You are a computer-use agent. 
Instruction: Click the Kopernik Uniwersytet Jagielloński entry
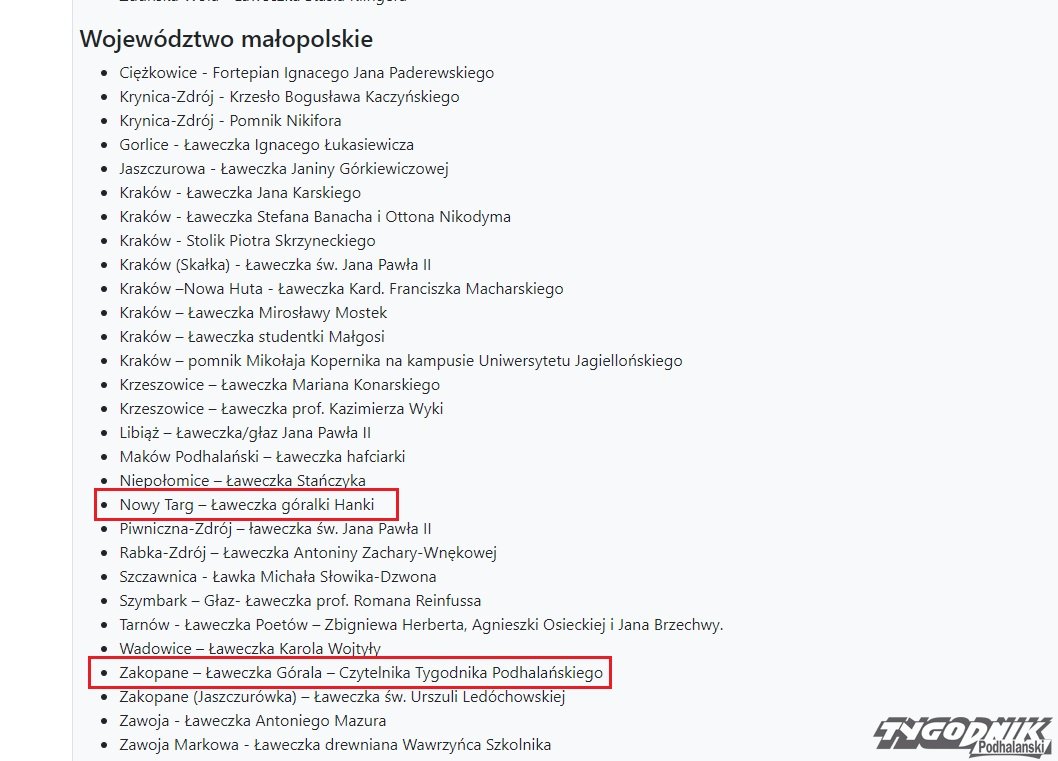[401, 361]
